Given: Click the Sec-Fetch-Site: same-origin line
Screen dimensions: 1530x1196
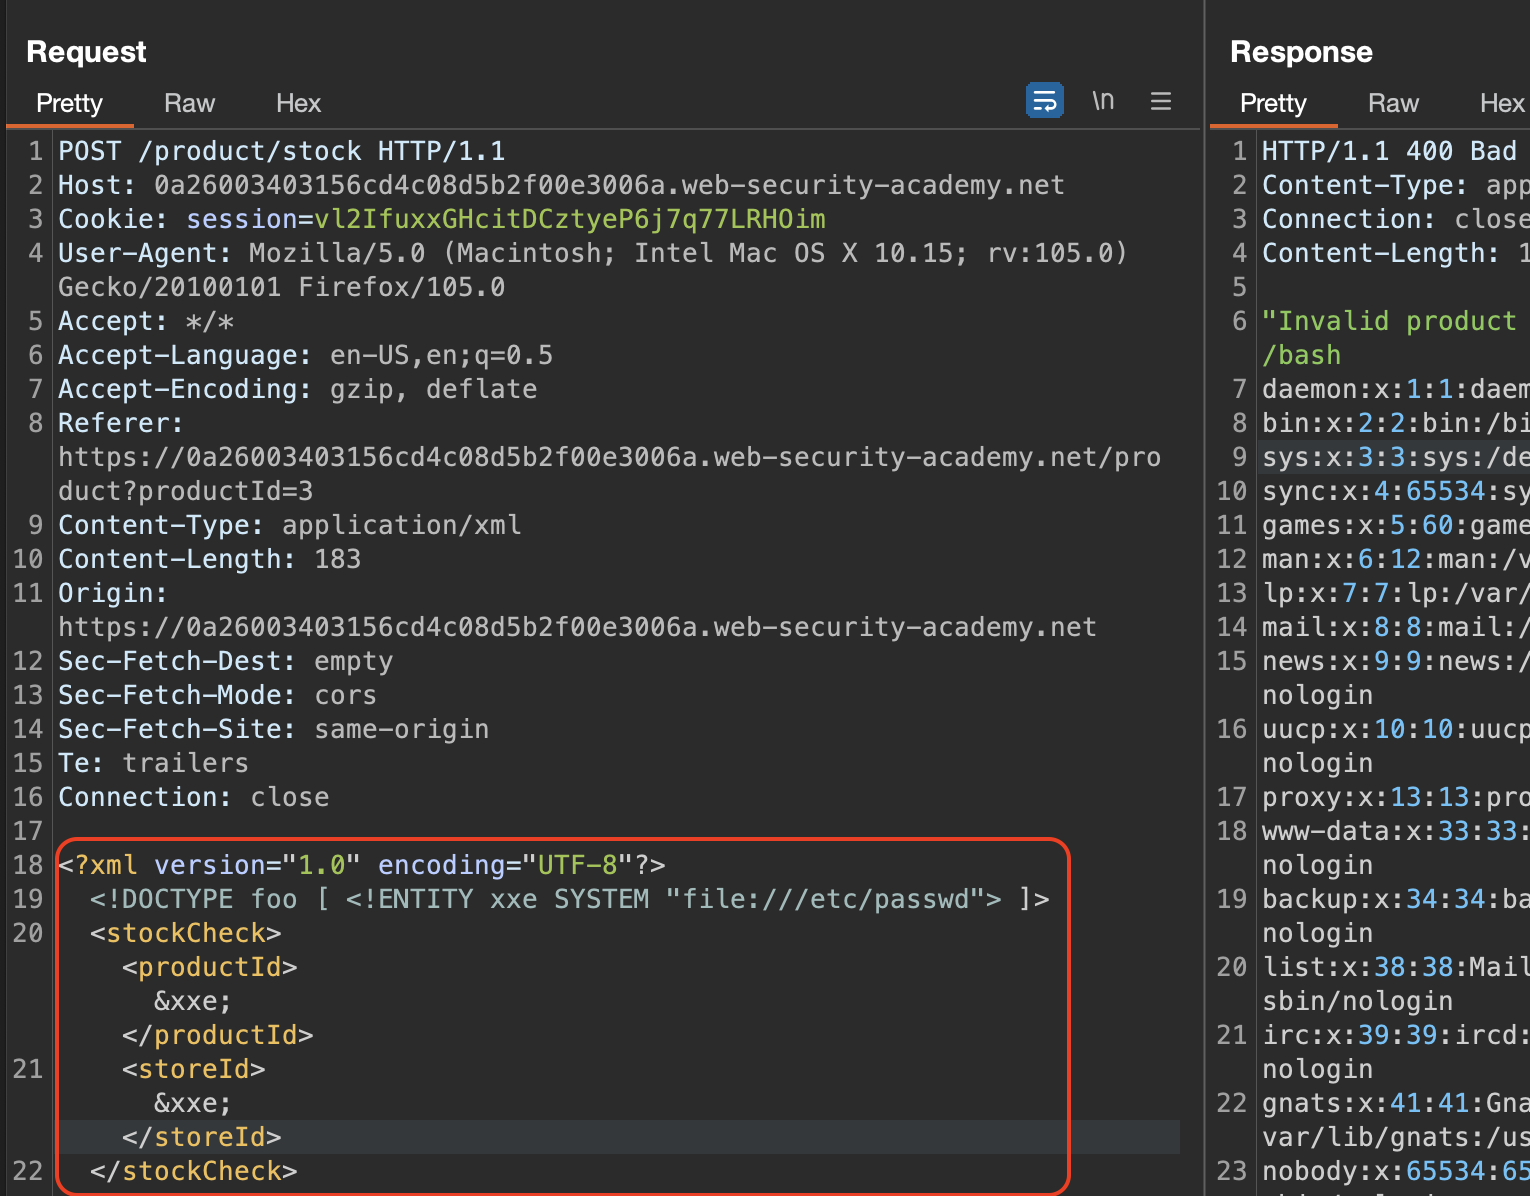Looking at the screenshot, I should 274,730.
